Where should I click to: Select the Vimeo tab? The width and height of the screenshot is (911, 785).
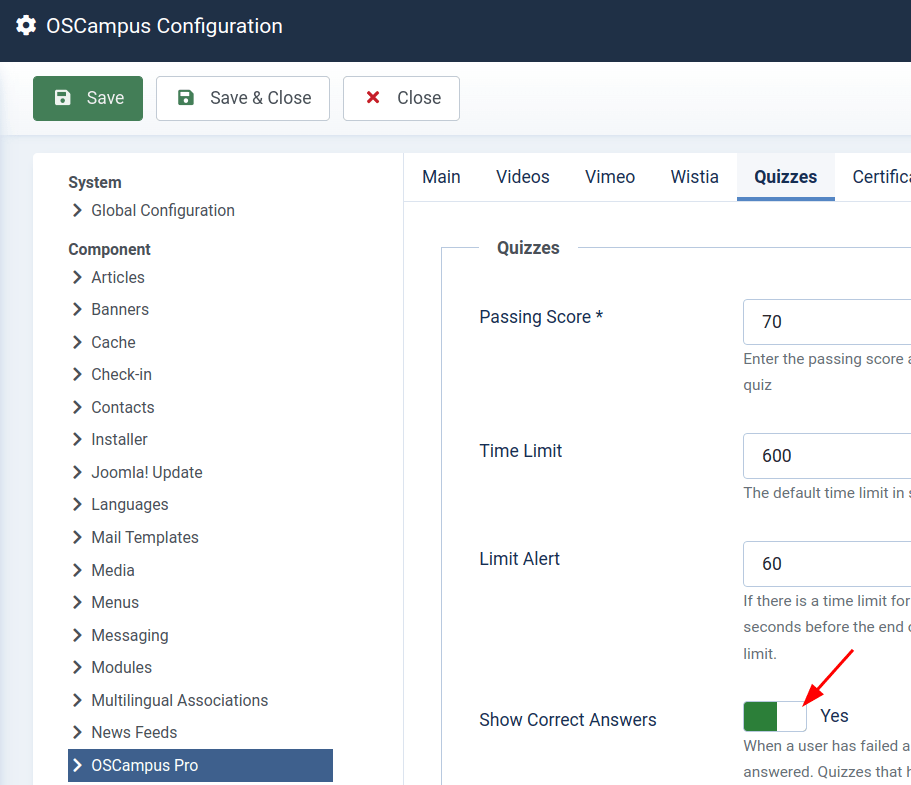tap(609, 177)
